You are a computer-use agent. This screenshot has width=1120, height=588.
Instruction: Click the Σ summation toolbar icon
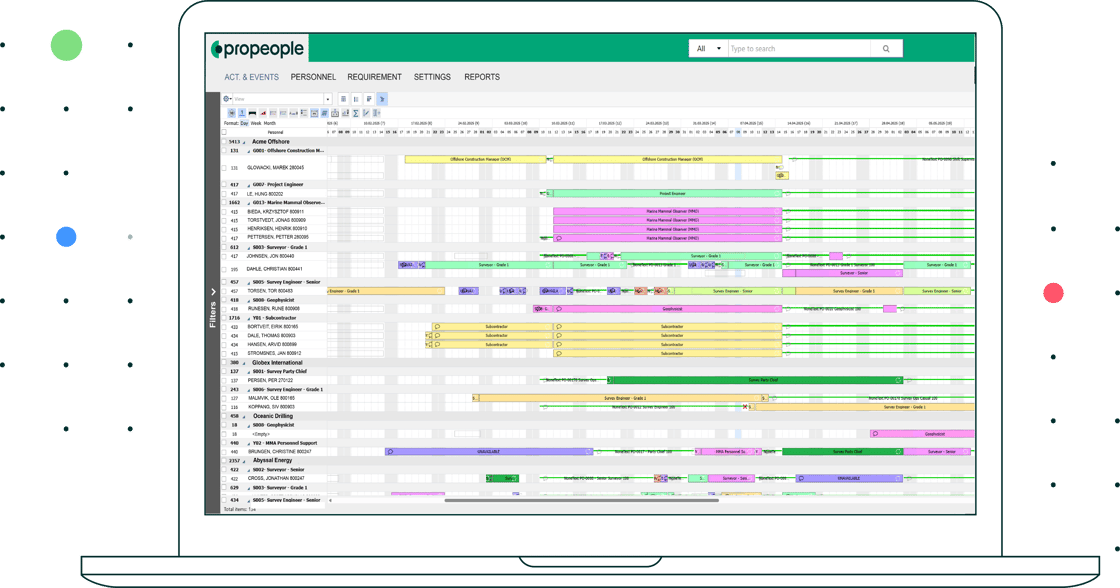(x=355, y=112)
